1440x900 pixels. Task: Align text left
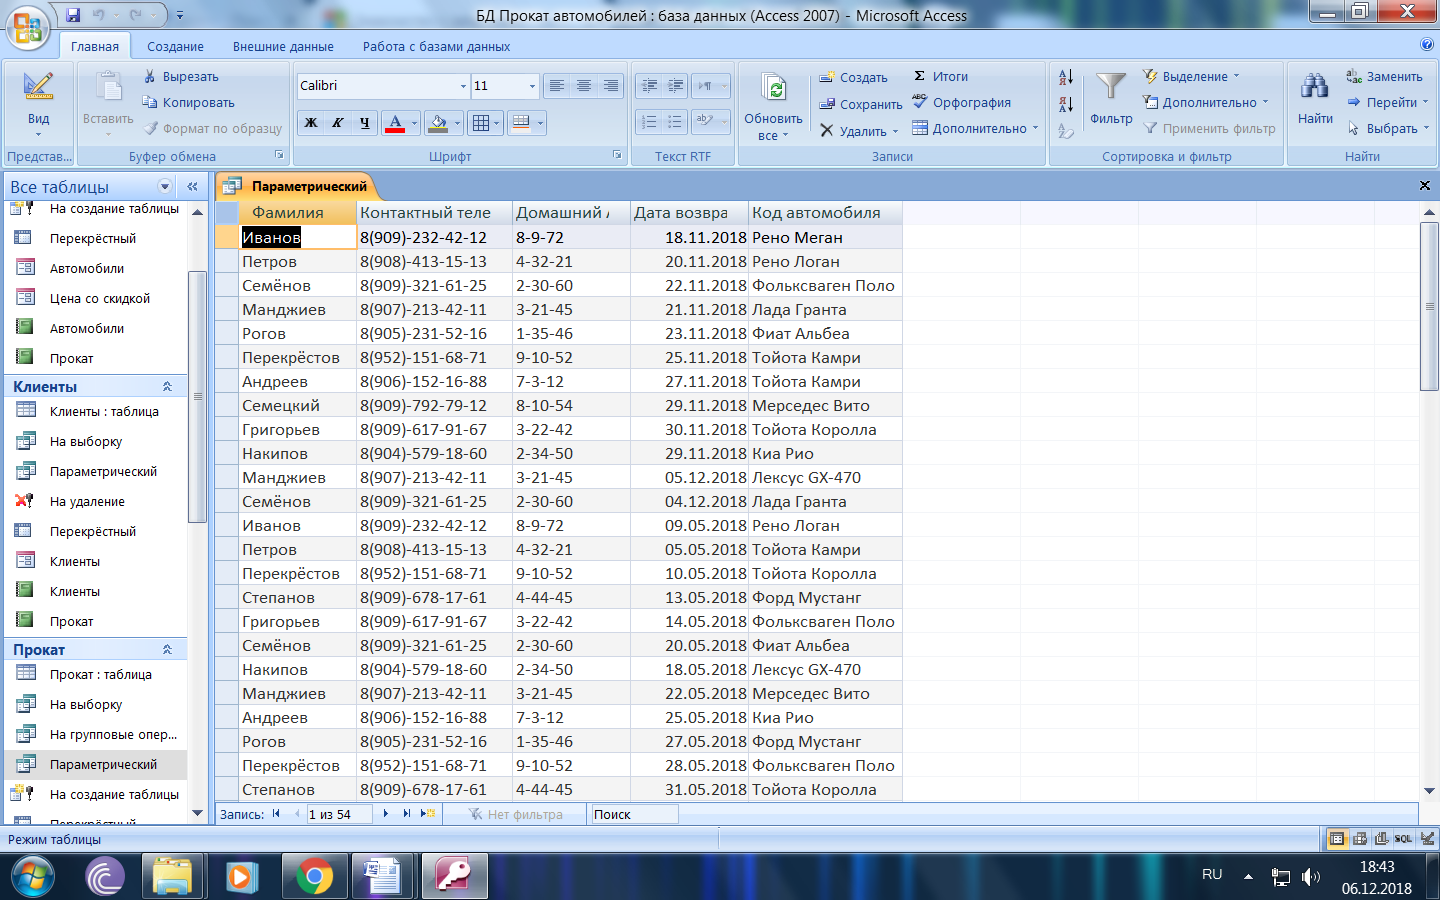coord(557,86)
